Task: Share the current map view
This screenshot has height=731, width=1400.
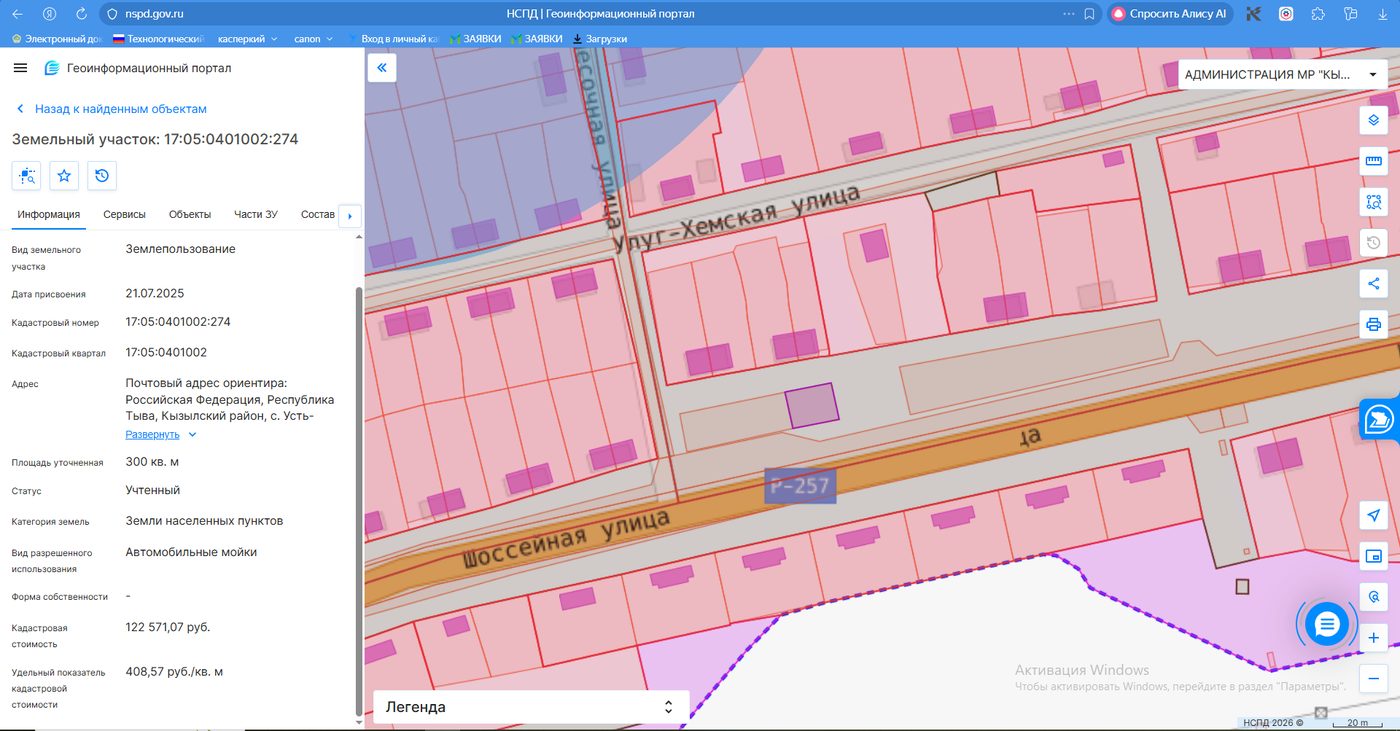Action: (1373, 284)
